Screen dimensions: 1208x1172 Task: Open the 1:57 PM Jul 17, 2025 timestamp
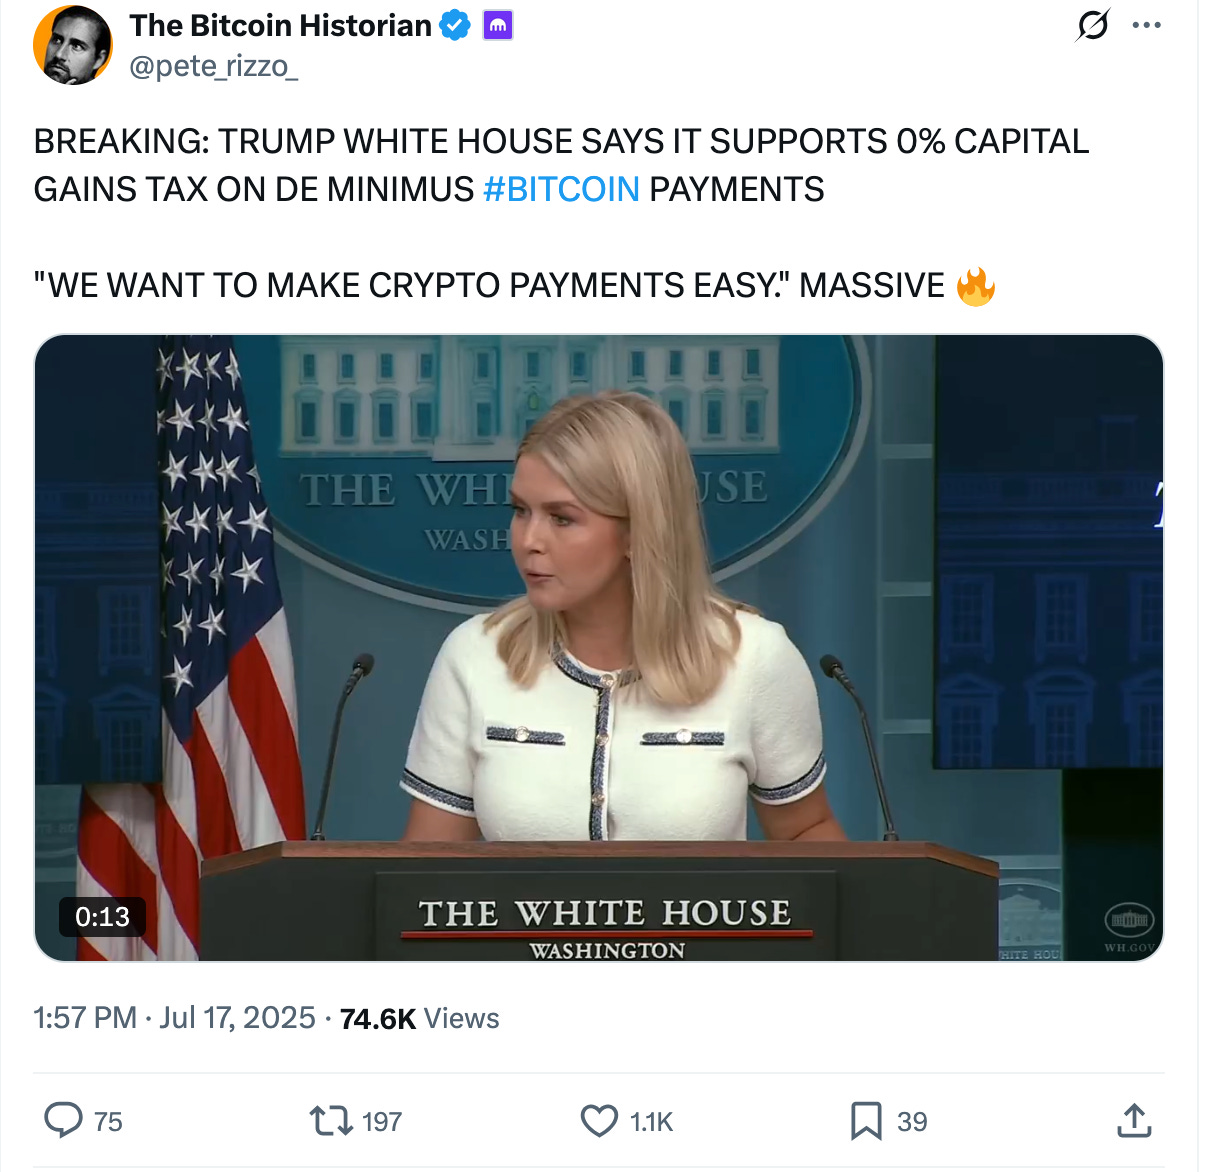[x=174, y=1018]
